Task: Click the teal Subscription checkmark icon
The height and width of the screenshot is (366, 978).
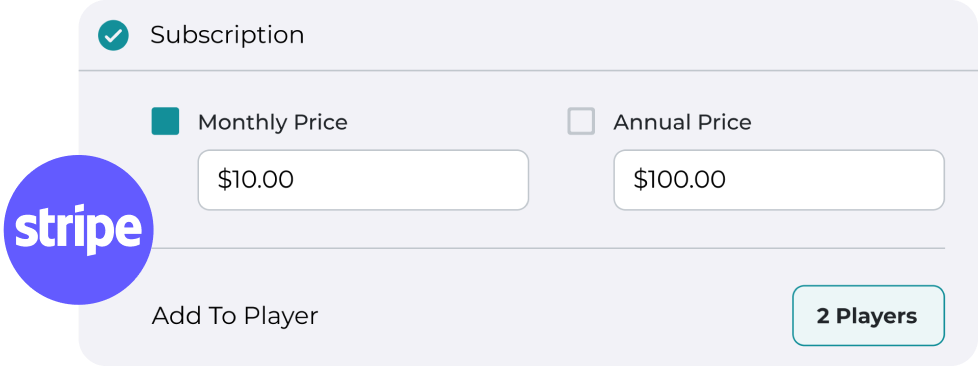Action: coord(114,36)
